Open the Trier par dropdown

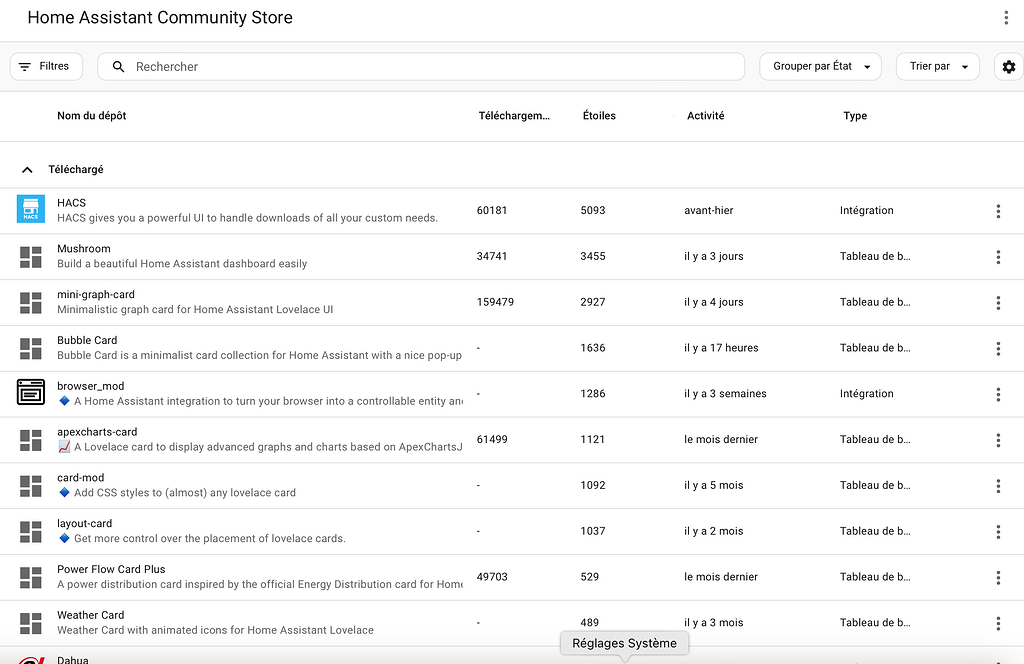point(936,66)
